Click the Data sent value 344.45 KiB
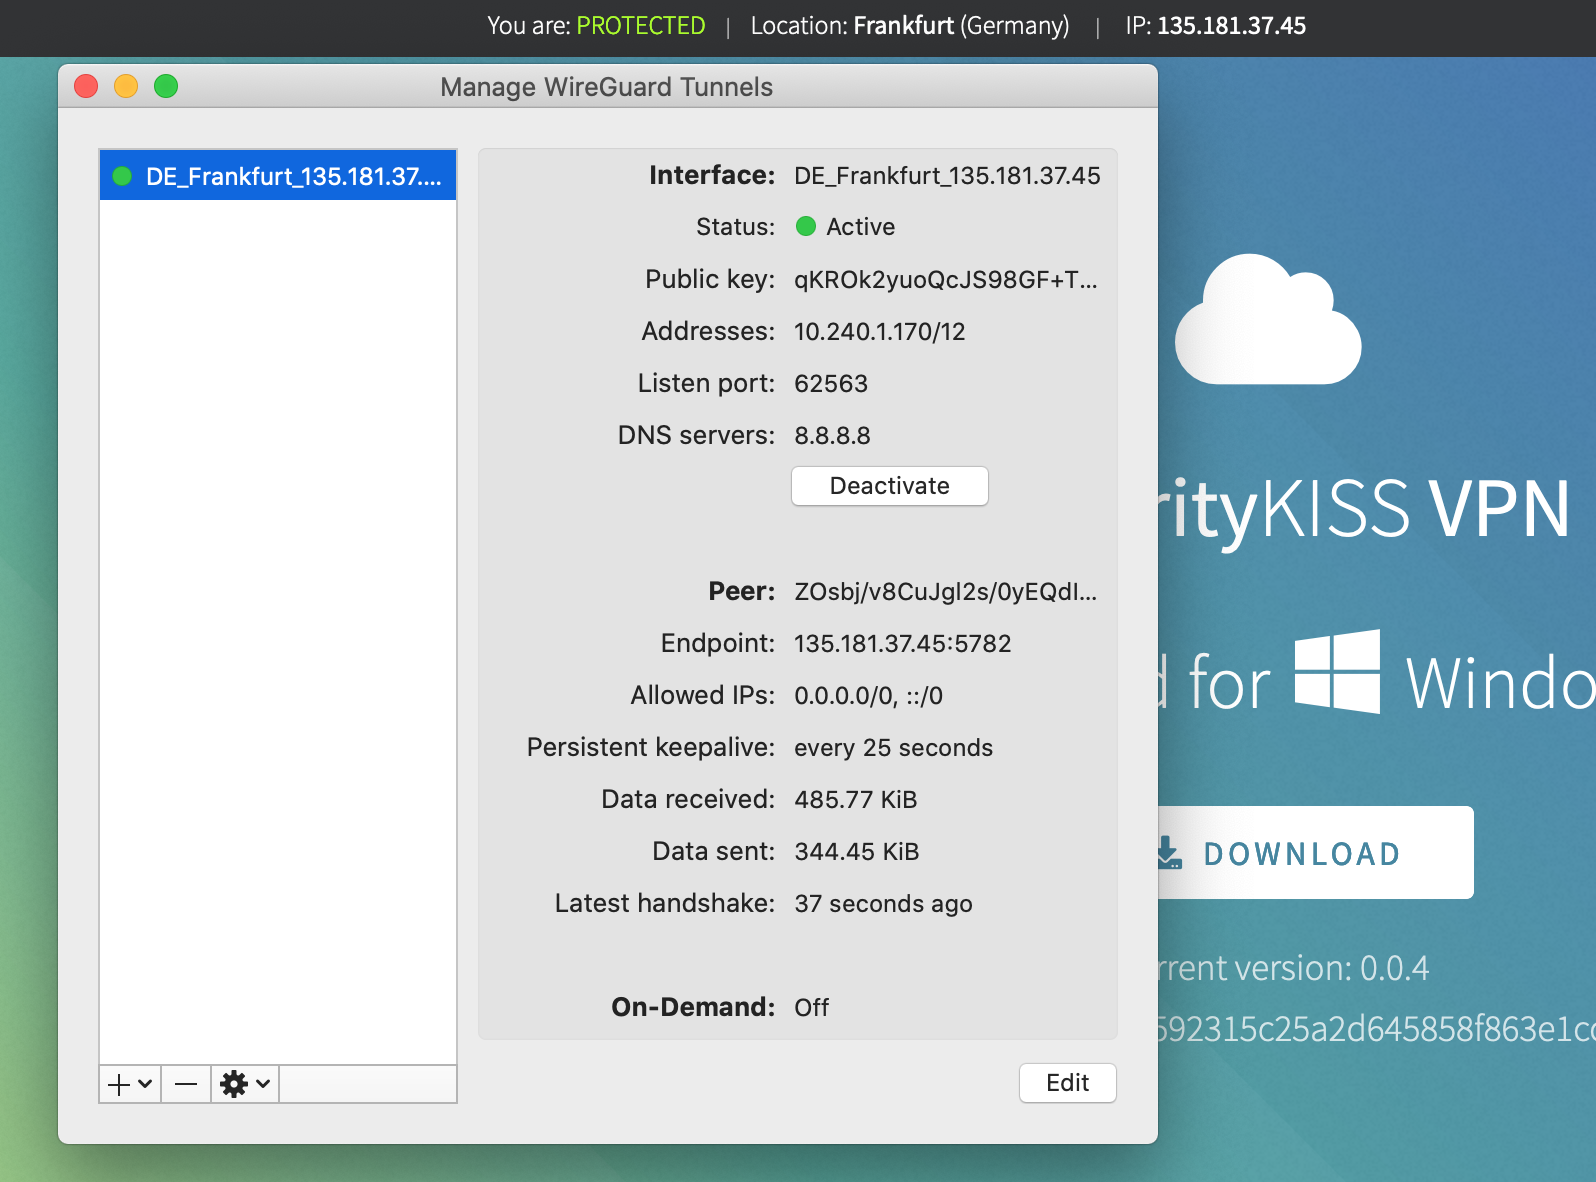The height and width of the screenshot is (1182, 1596). click(857, 852)
